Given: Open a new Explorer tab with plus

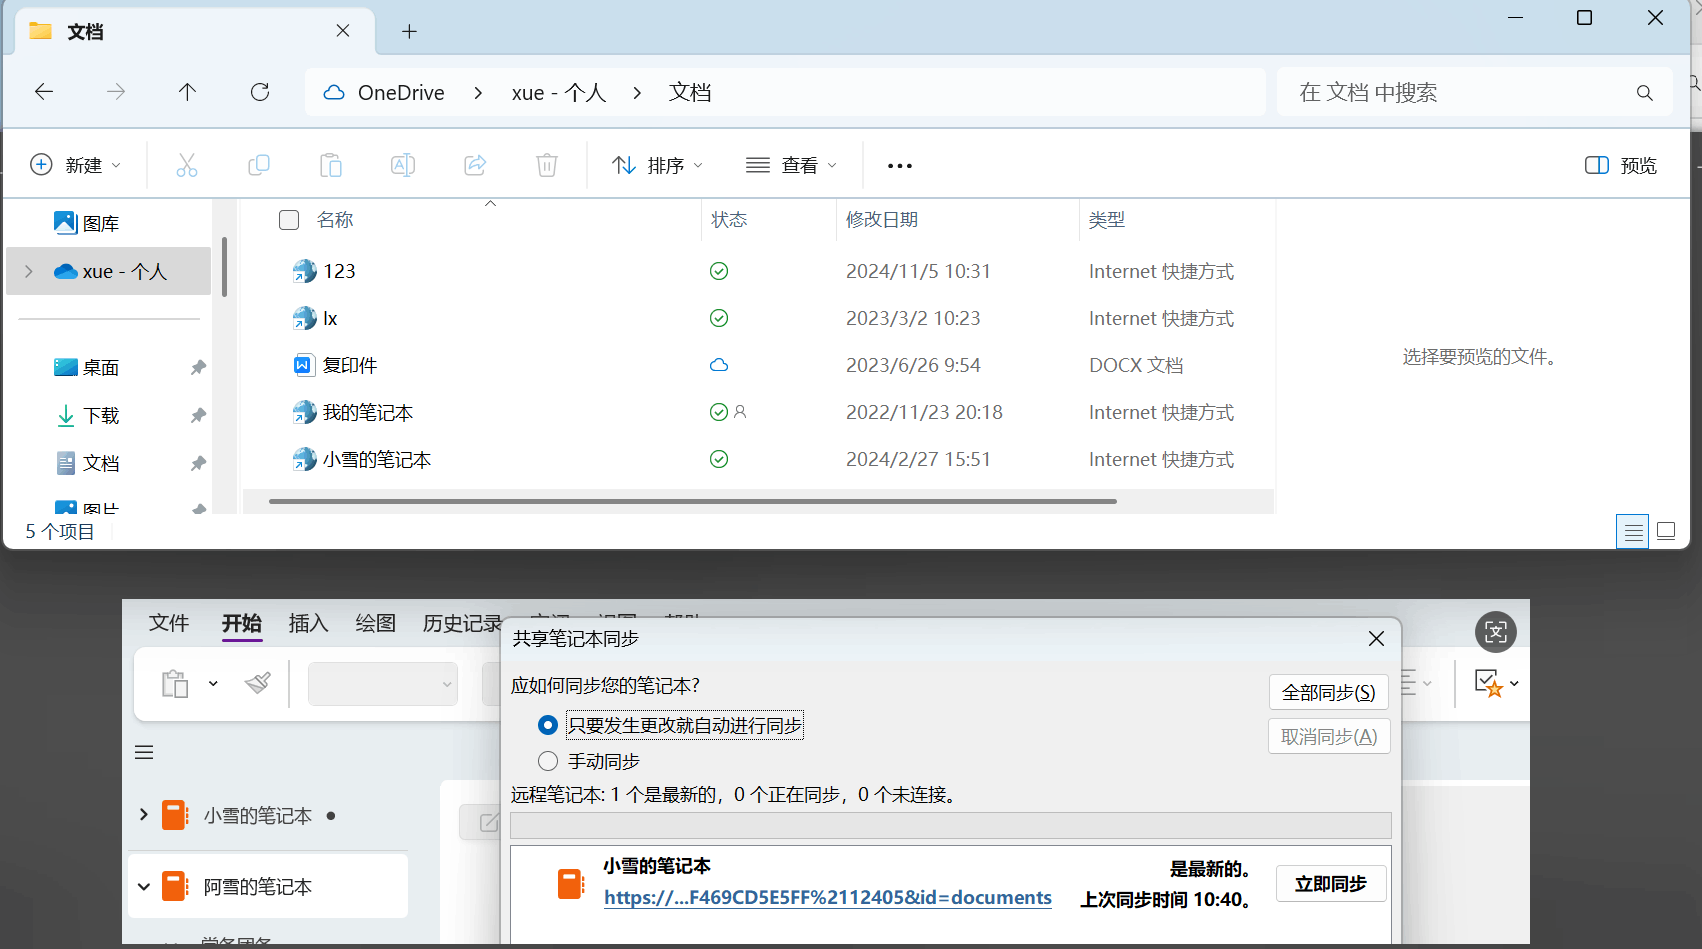Looking at the screenshot, I should click(409, 31).
